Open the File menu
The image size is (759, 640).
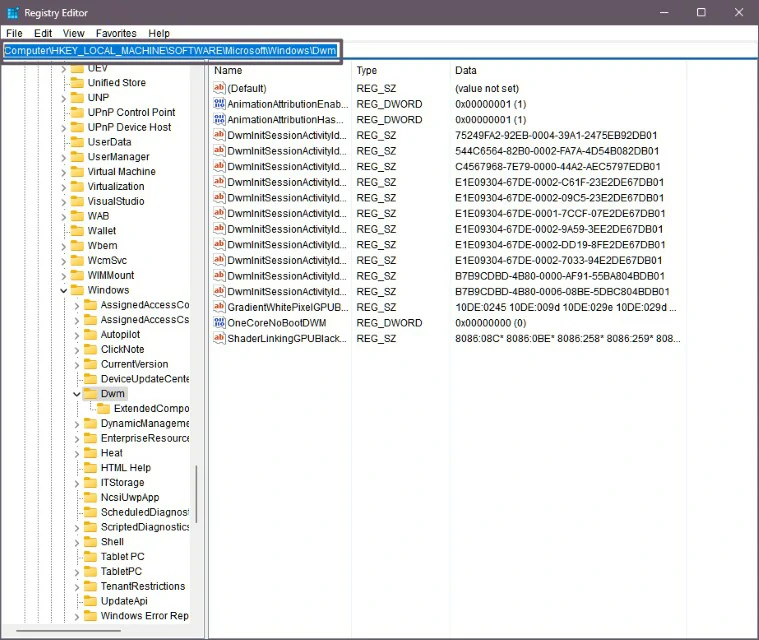pos(14,33)
